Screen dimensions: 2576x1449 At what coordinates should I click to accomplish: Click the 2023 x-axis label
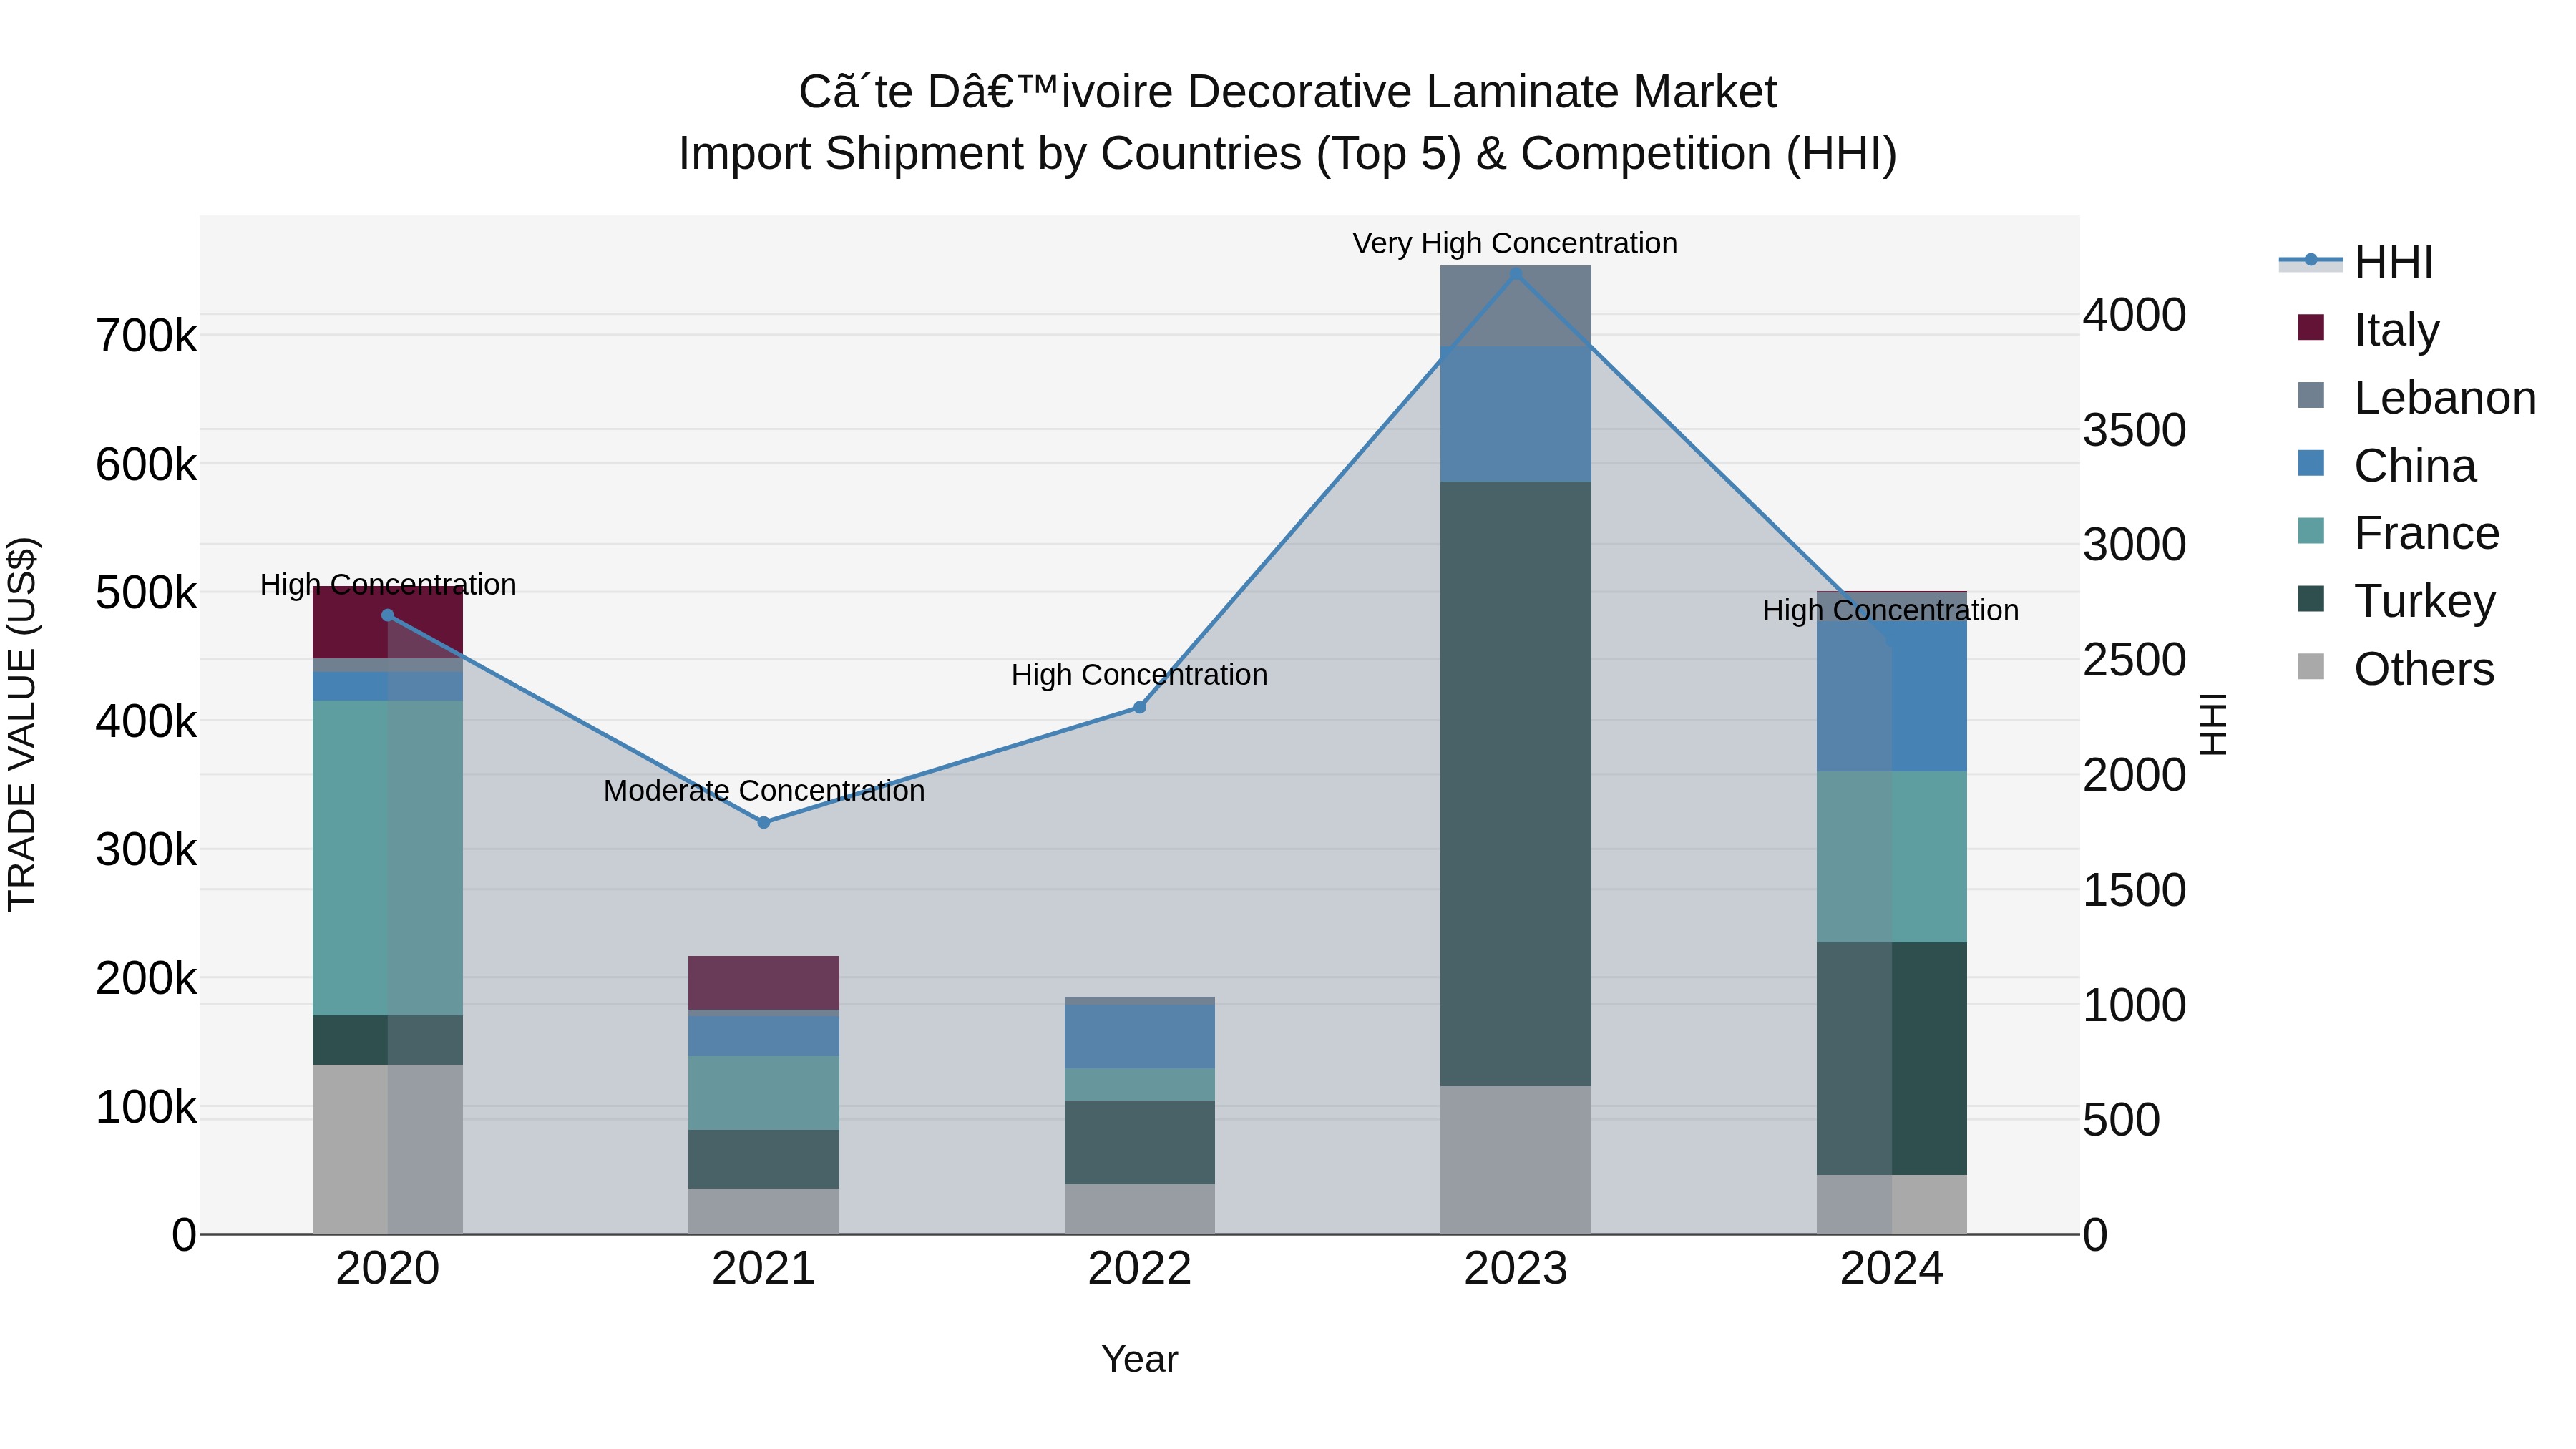click(x=1515, y=1269)
